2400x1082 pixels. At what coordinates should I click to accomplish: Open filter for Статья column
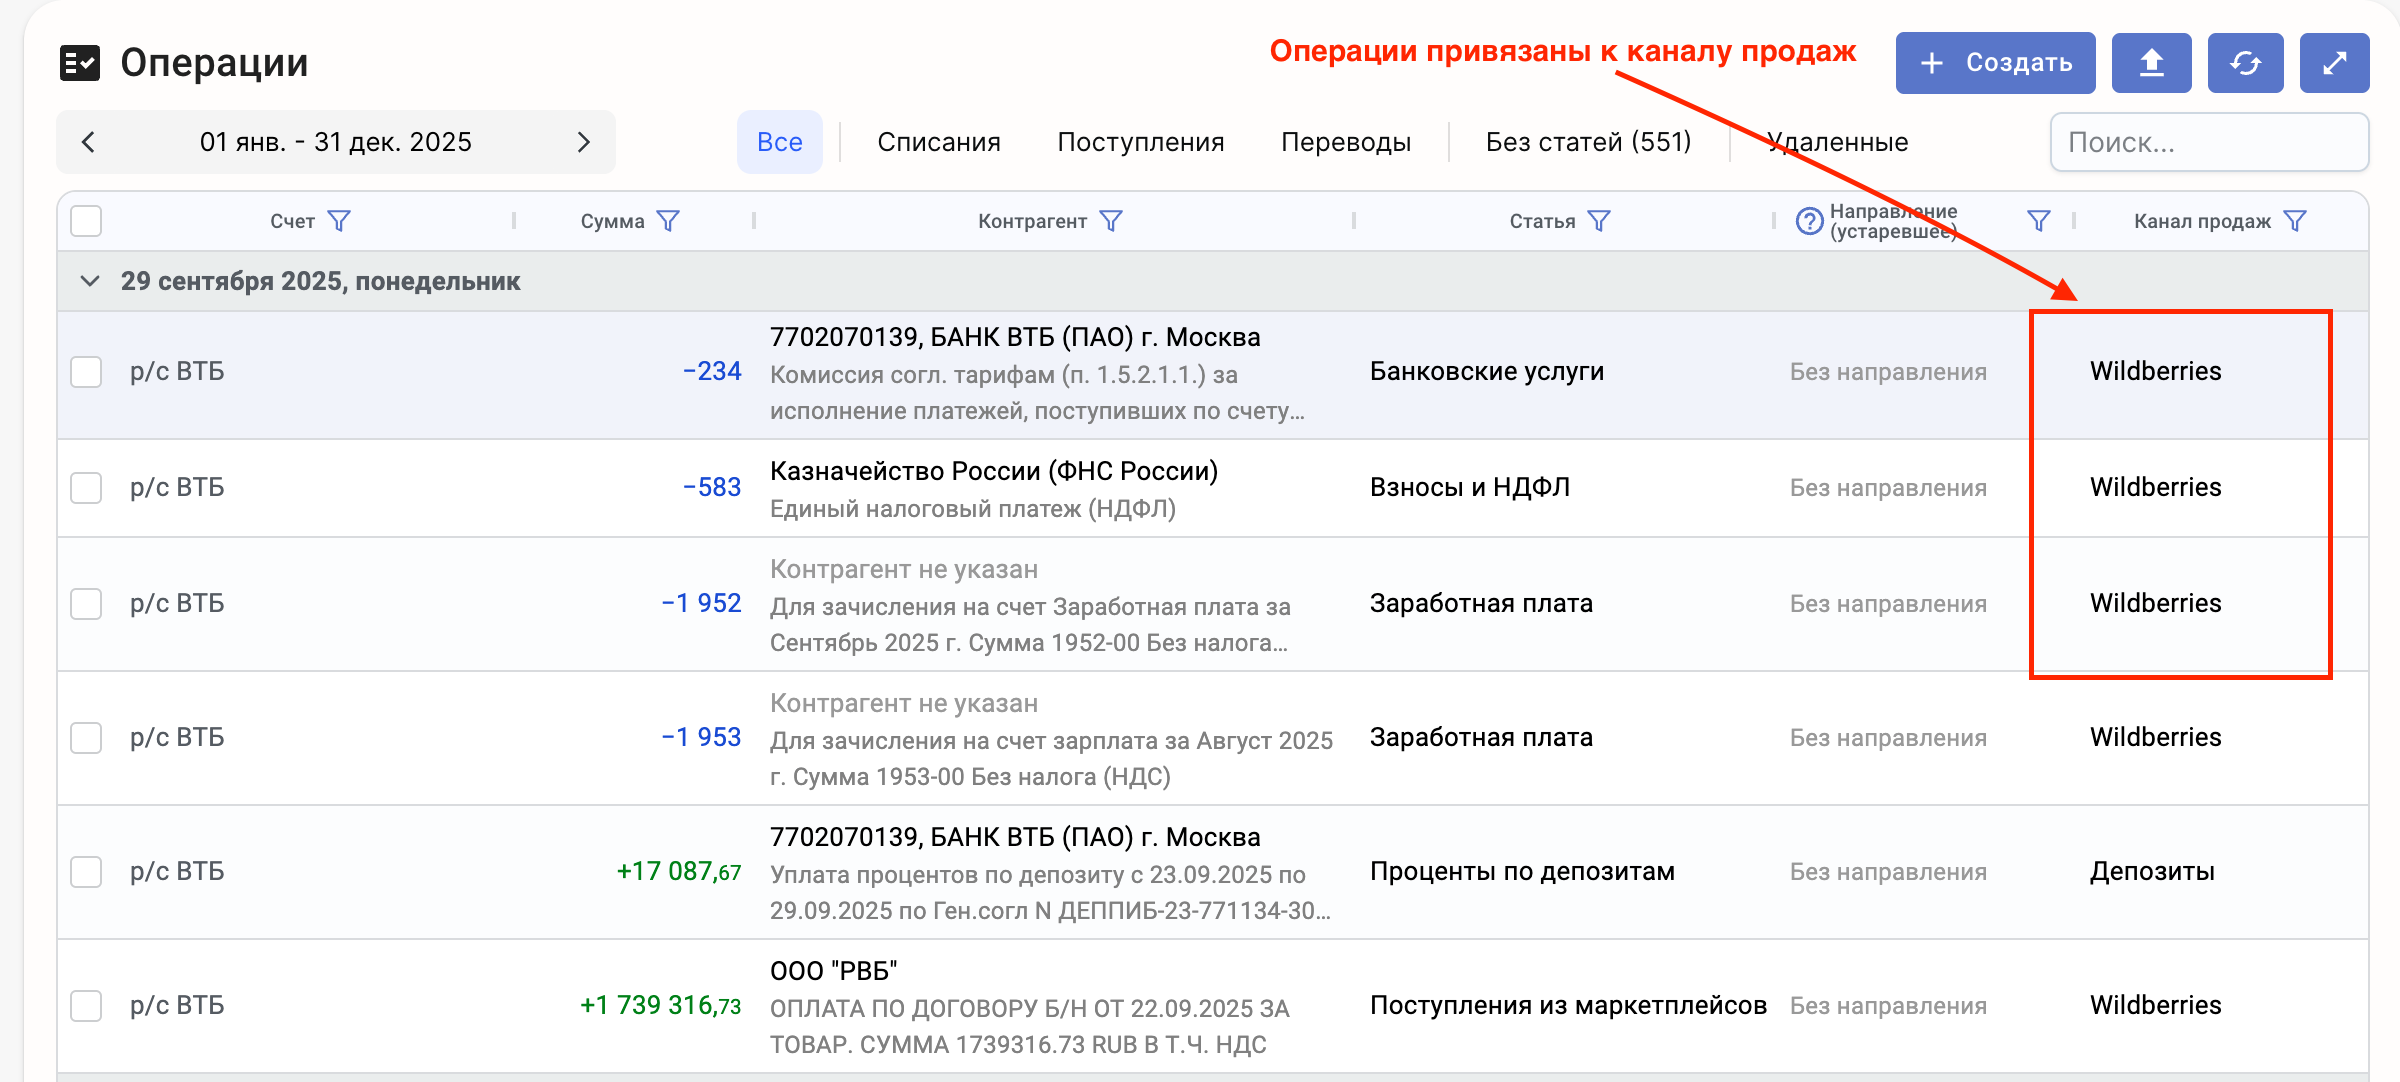pos(1599,221)
